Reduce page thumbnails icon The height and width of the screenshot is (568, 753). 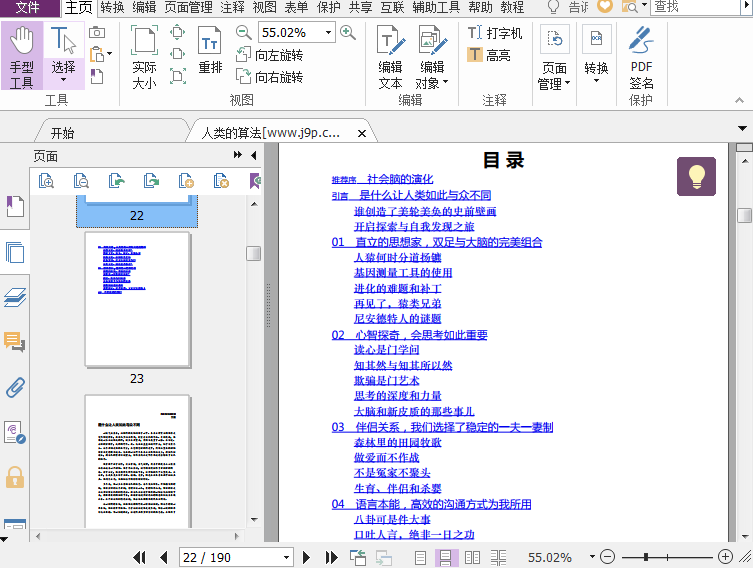pos(81,181)
